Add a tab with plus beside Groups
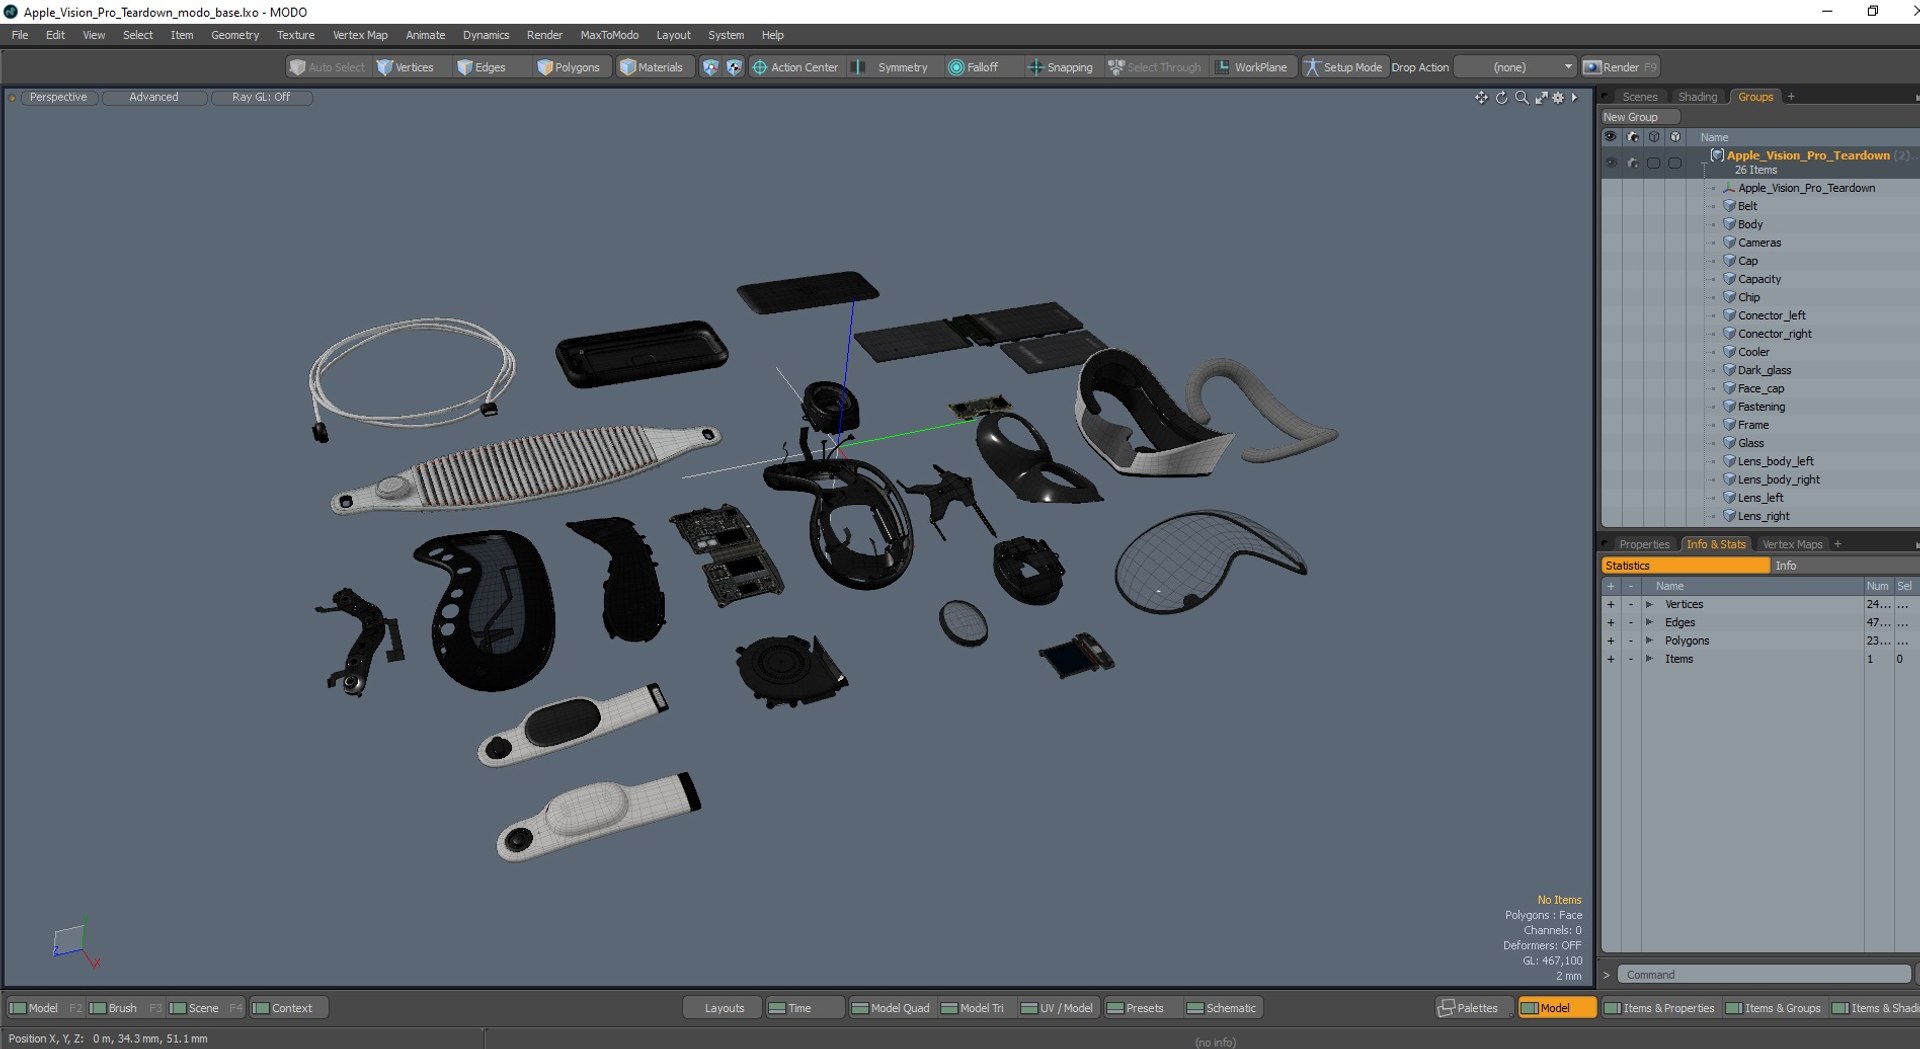The image size is (1920, 1049). (x=1791, y=97)
